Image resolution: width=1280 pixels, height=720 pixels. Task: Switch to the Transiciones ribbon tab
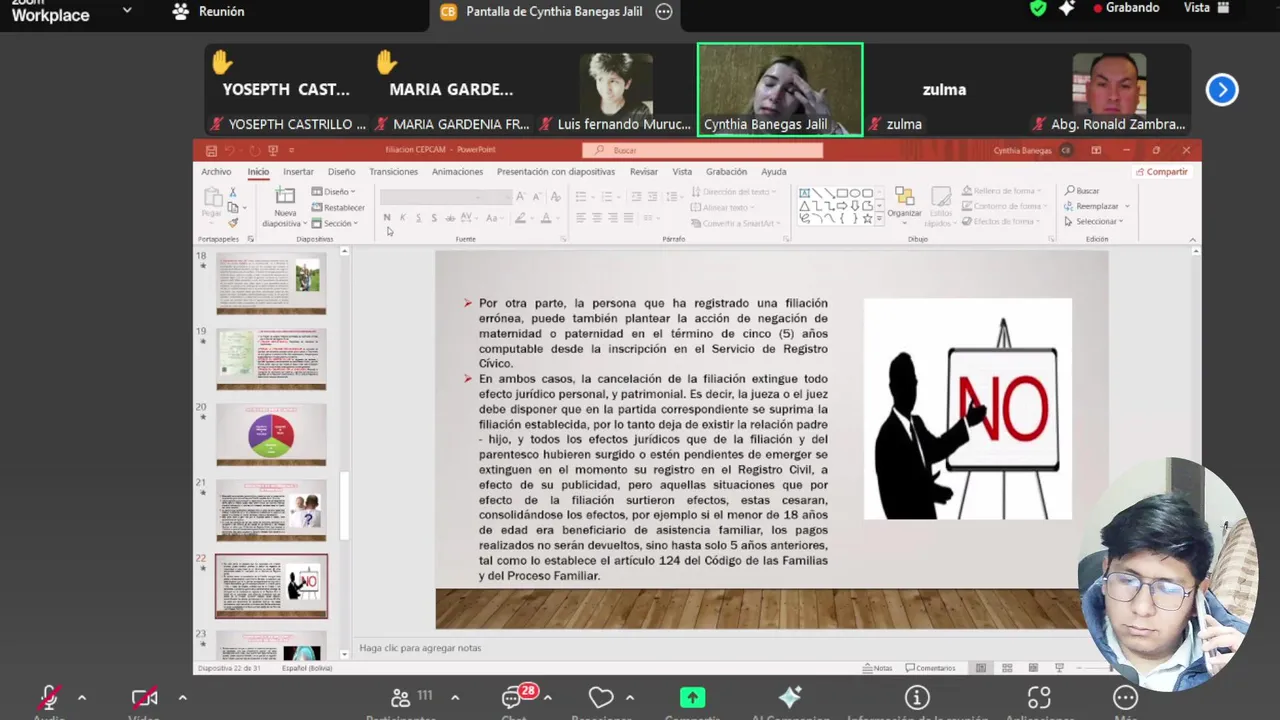[393, 172]
